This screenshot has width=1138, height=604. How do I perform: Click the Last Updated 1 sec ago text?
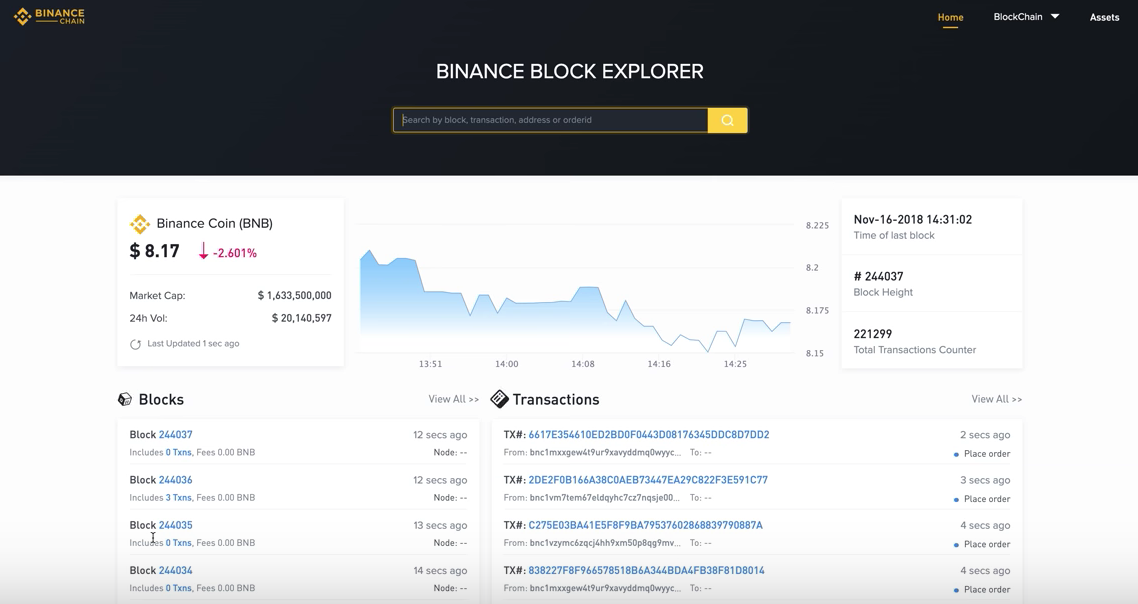coord(193,343)
